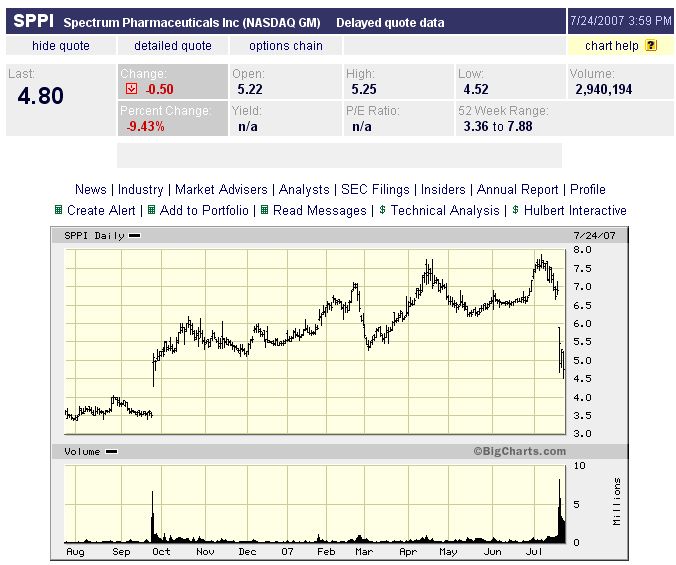Click the P/E Ratio n/a value
This screenshot has height=565, width=676.
[362, 126]
